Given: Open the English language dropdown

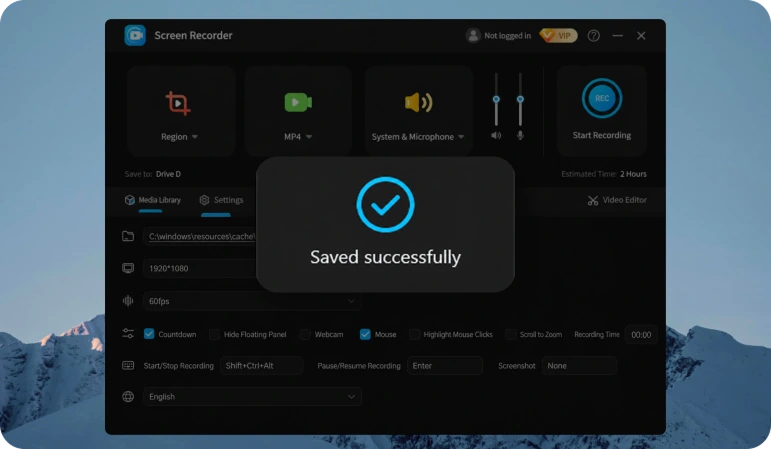Looking at the screenshot, I should [252, 397].
